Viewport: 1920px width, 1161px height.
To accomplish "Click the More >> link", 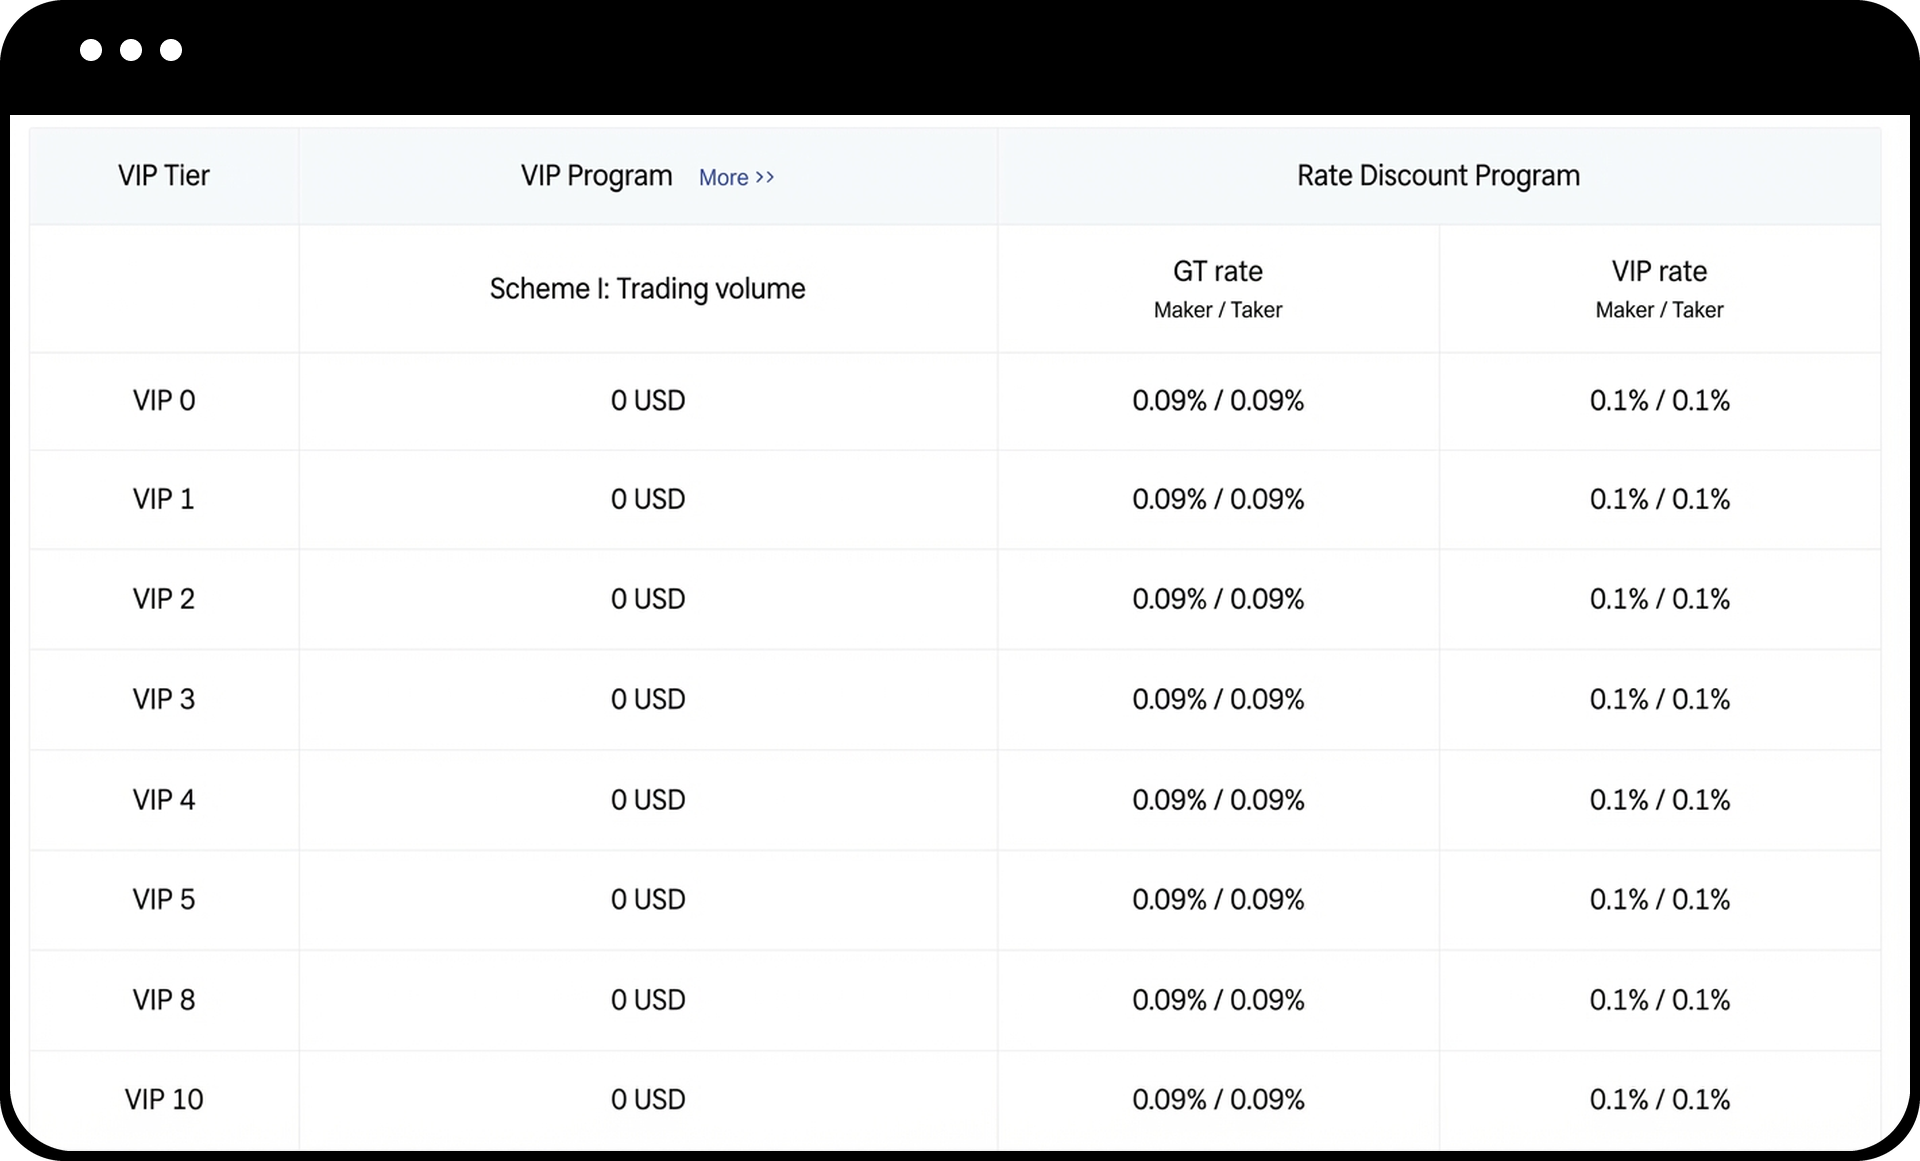I will coord(736,178).
